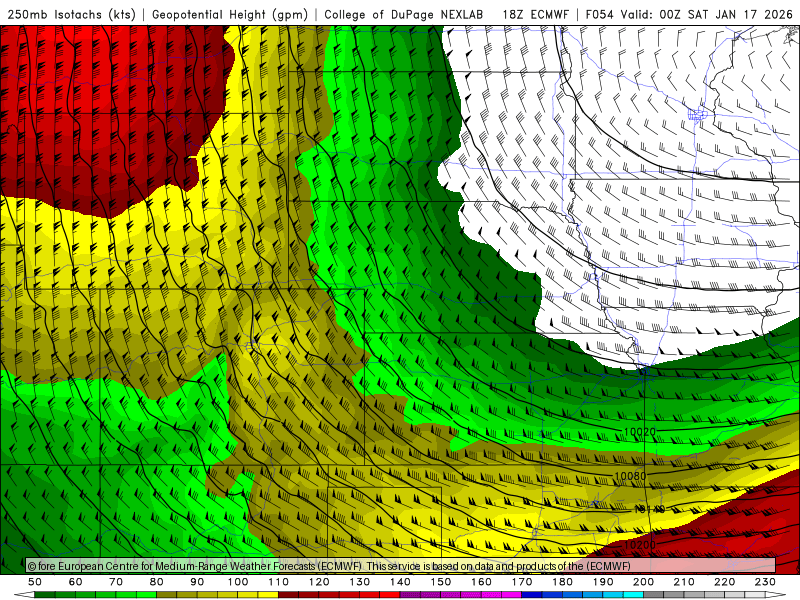Screen dimensions: 800x600
Task: Click 'College of DuPage NEXLAB' in the header
Action: [404, 14]
